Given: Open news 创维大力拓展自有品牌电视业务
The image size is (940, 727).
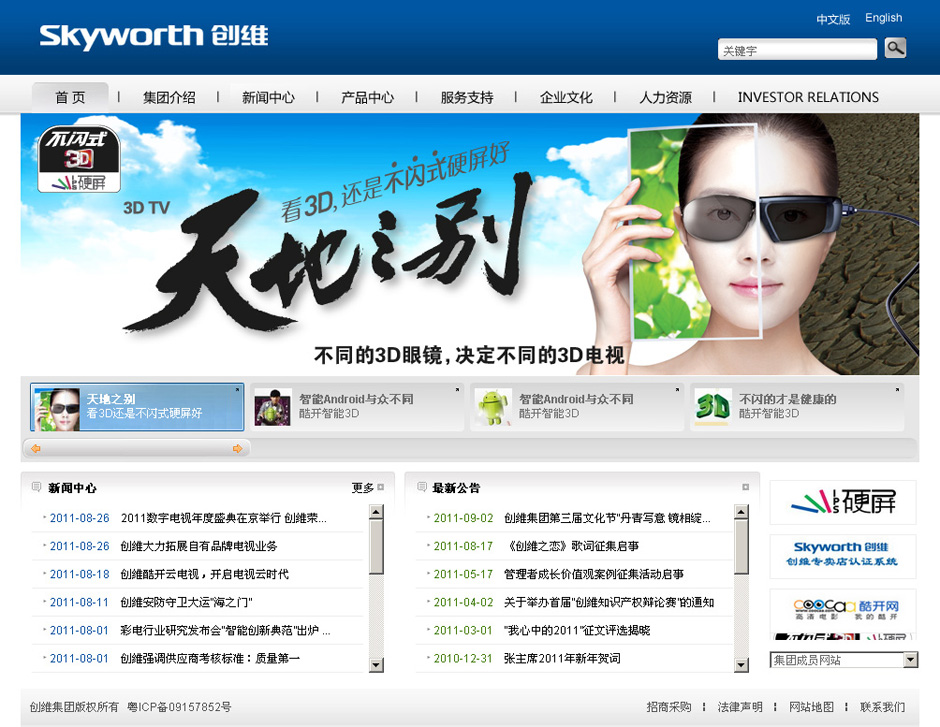Looking at the screenshot, I should pos(199,546).
